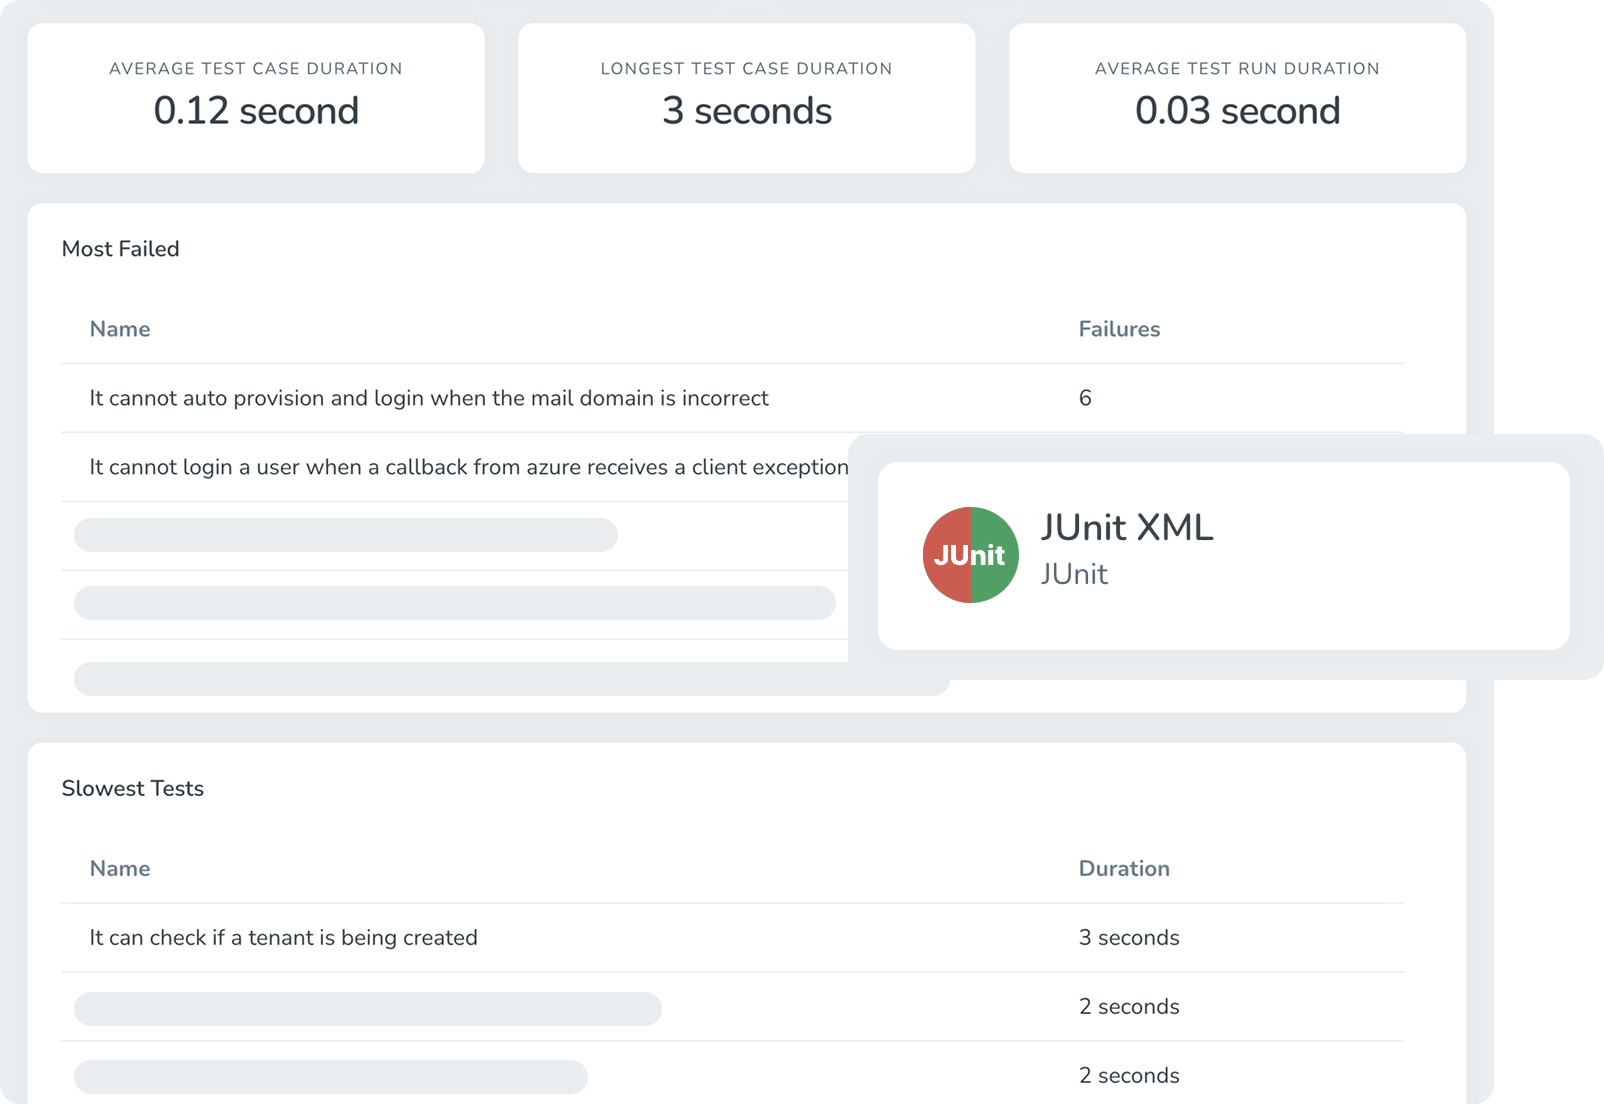
Task: Click the Duration column header
Action: (x=1124, y=868)
